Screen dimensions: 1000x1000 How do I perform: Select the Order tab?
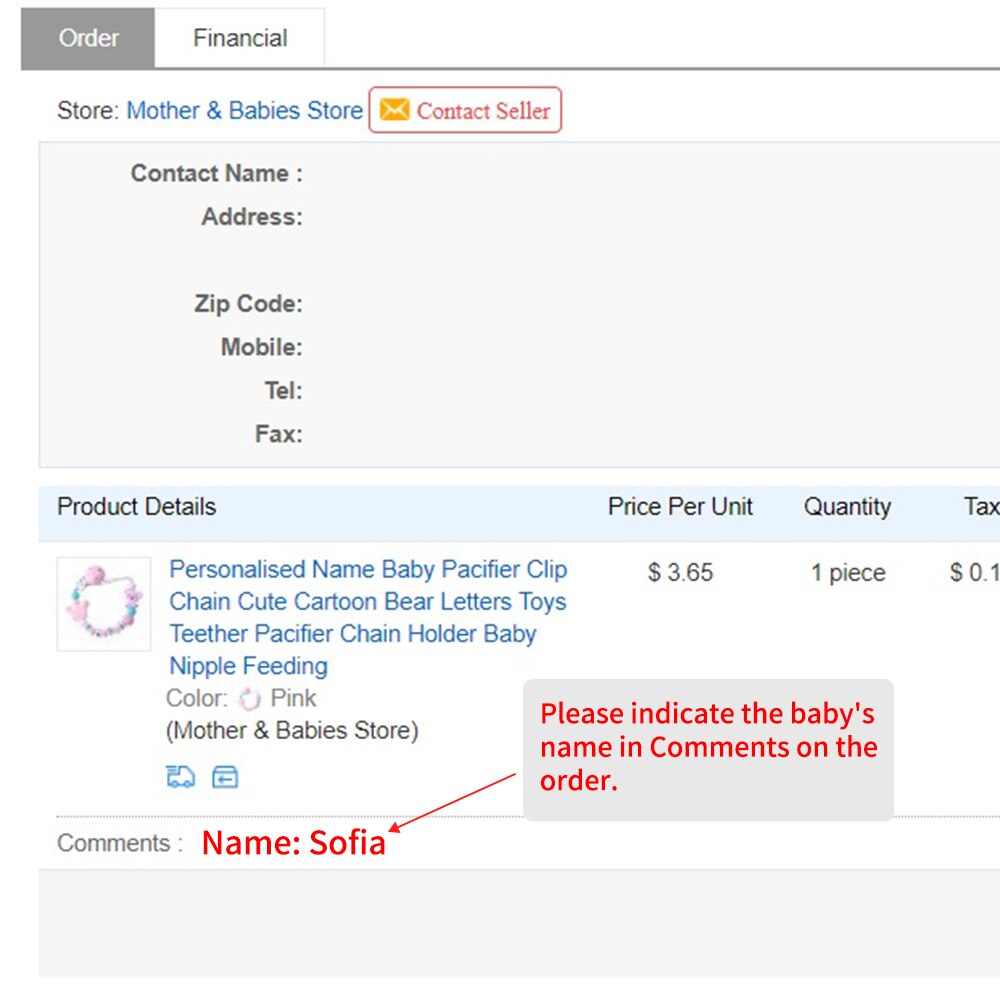click(x=88, y=38)
